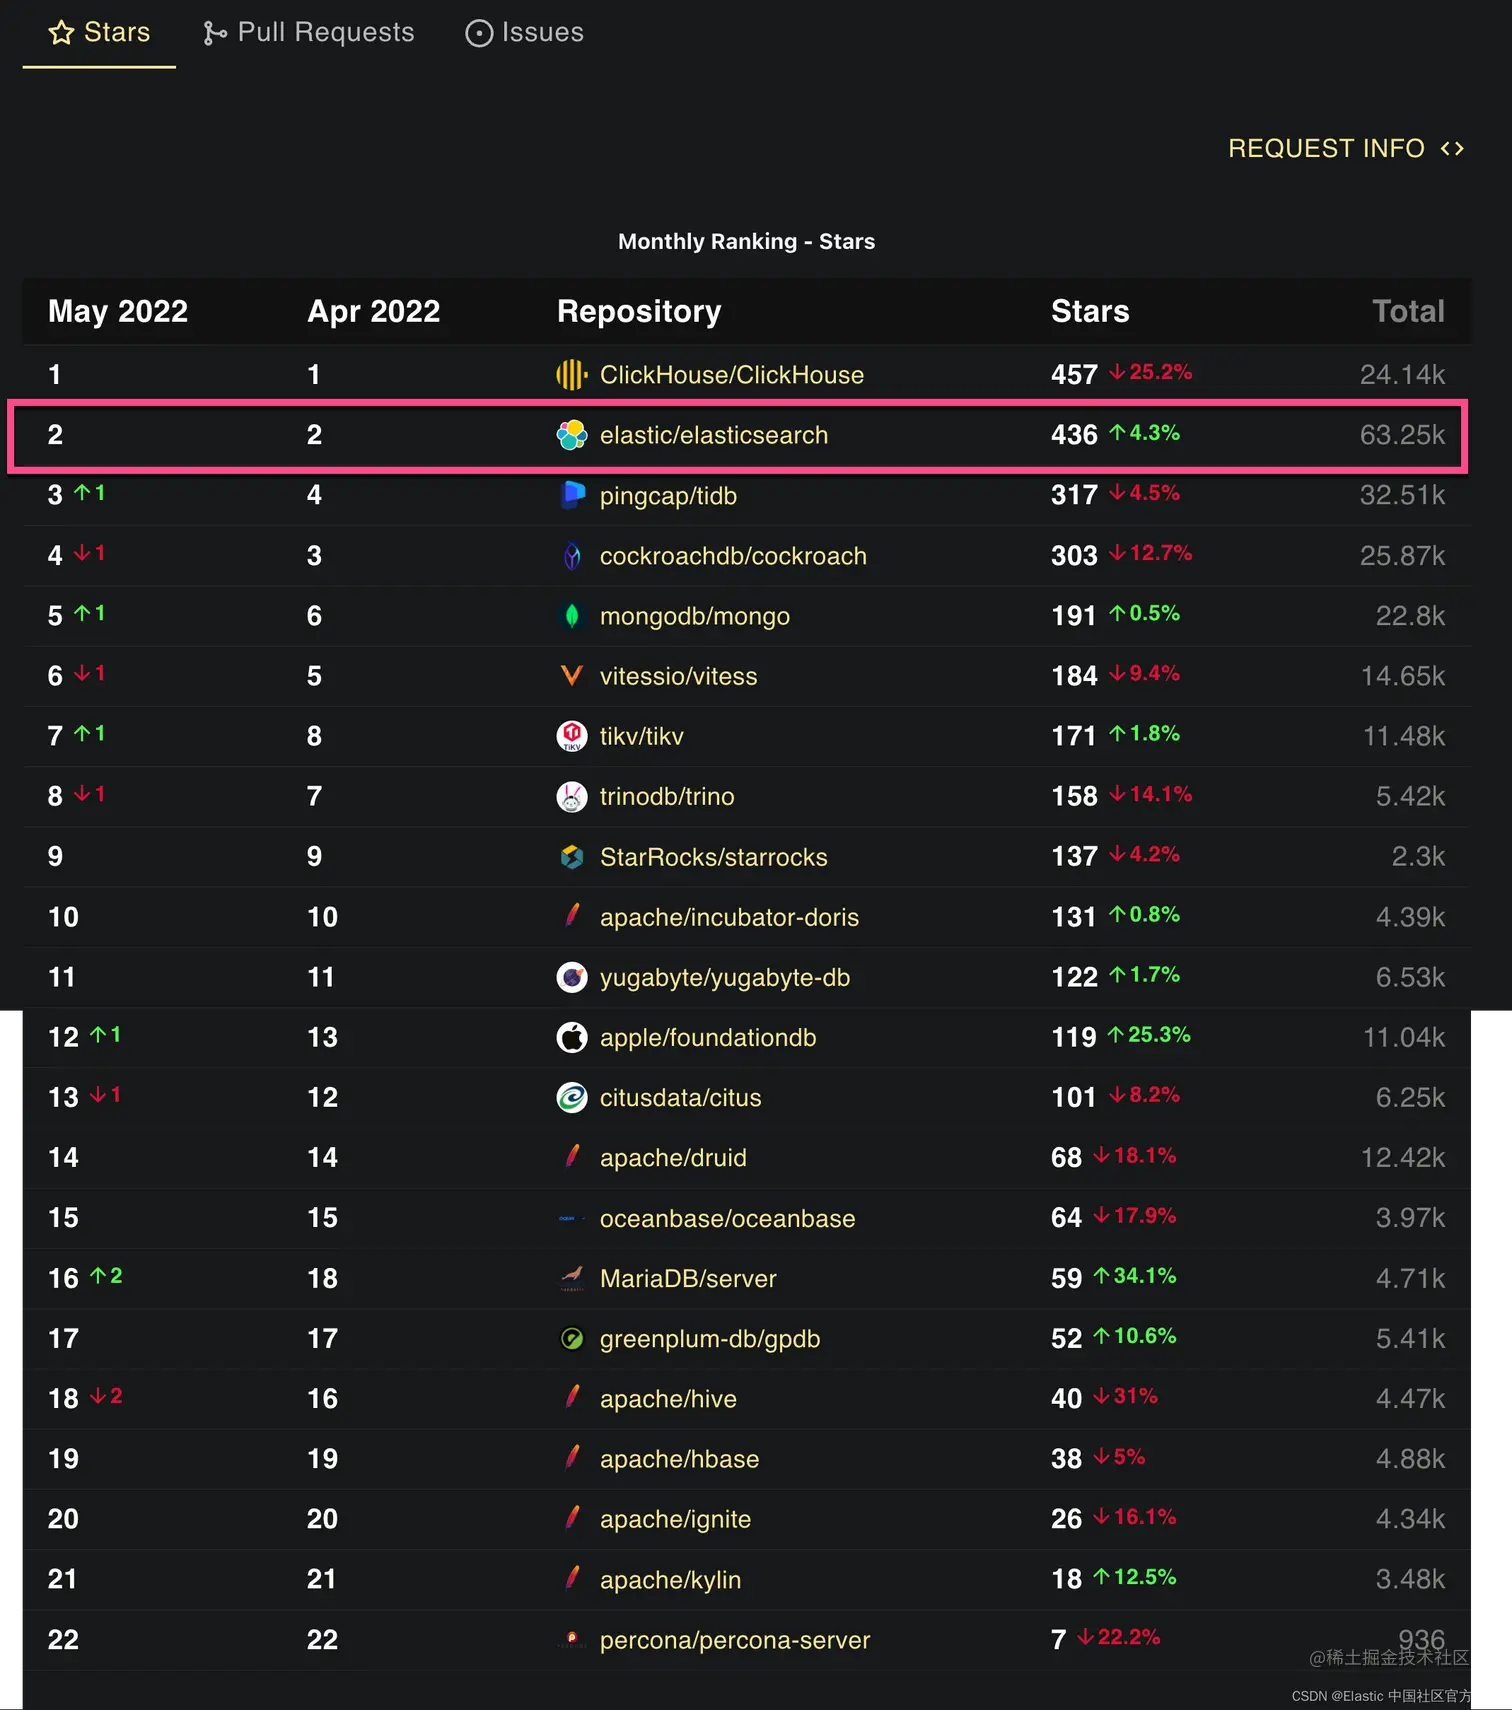The width and height of the screenshot is (1512, 1710).
Task: Click the apache druid feather icon
Action: click(572, 1157)
